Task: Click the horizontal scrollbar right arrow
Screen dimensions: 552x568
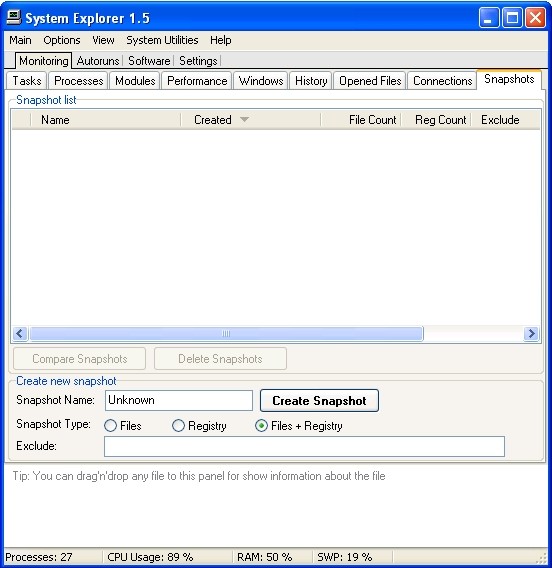Action: tap(531, 333)
